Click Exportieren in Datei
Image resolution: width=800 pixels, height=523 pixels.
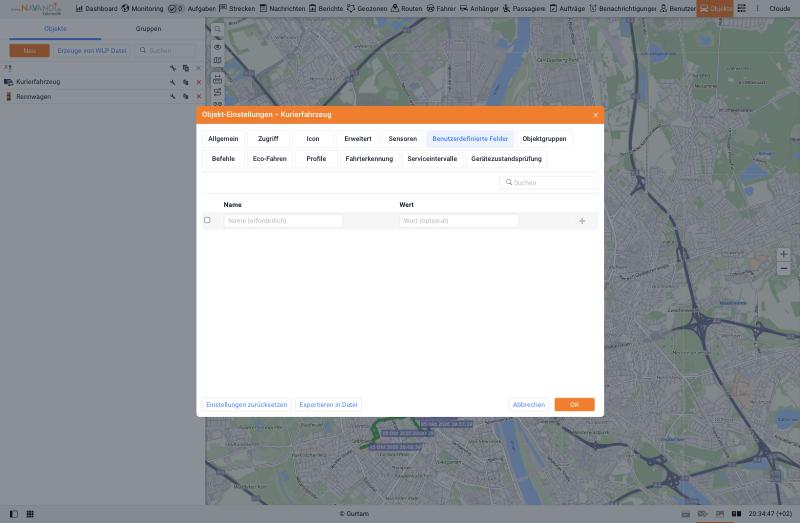point(328,405)
